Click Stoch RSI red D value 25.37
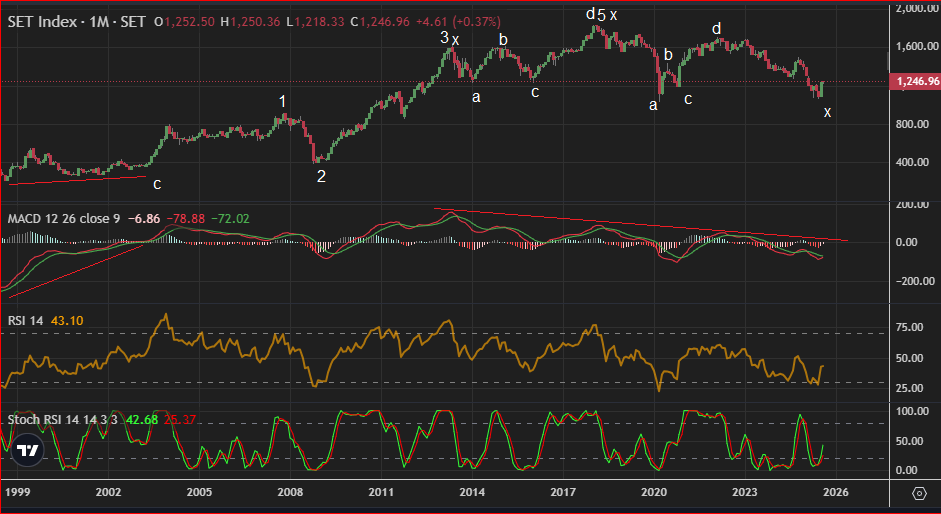941x514 pixels. (x=179, y=420)
